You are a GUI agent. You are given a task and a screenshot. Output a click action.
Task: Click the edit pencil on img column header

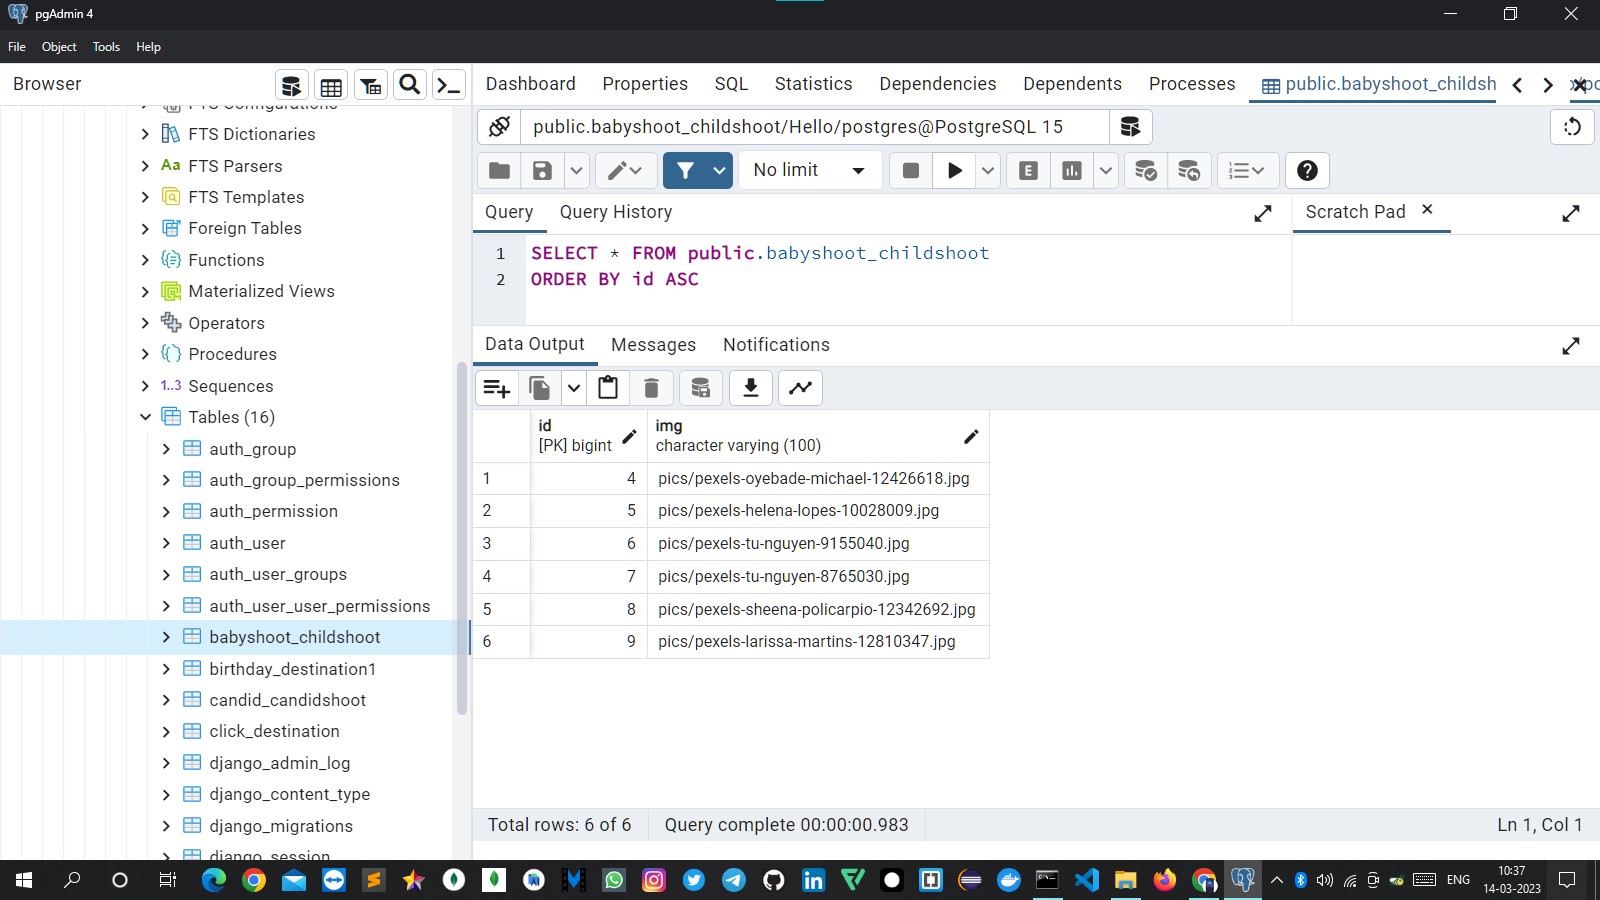pyautogui.click(x=970, y=436)
